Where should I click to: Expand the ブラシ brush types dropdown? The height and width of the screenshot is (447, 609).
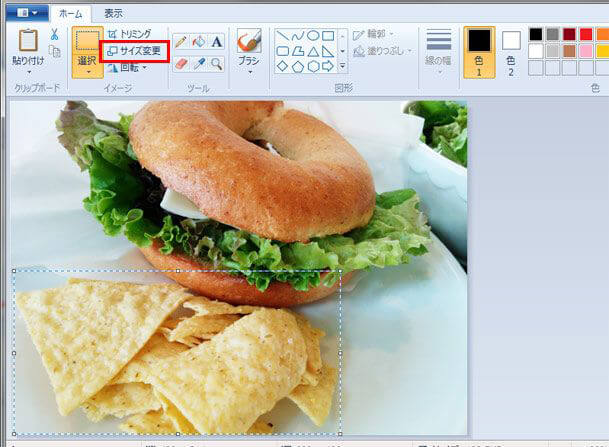click(x=250, y=72)
